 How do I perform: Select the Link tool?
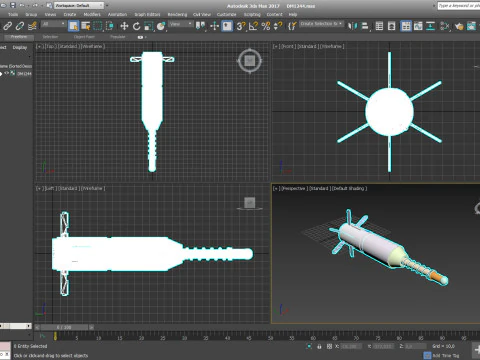8,26
